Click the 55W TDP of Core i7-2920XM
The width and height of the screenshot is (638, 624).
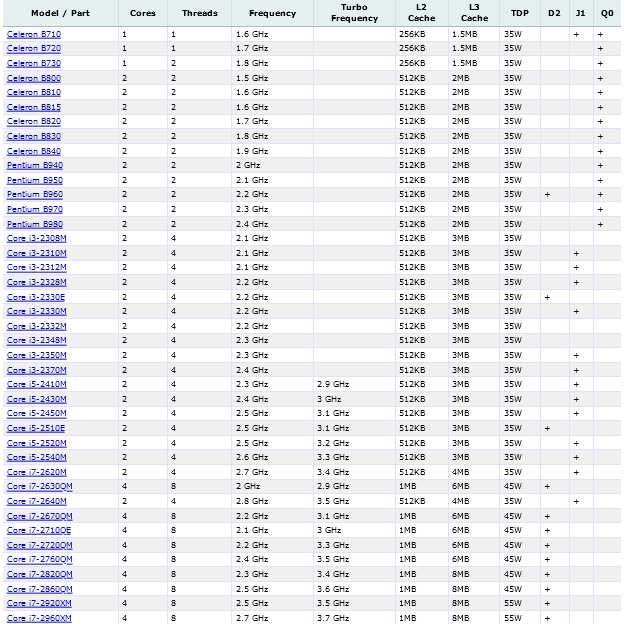point(513,603)
